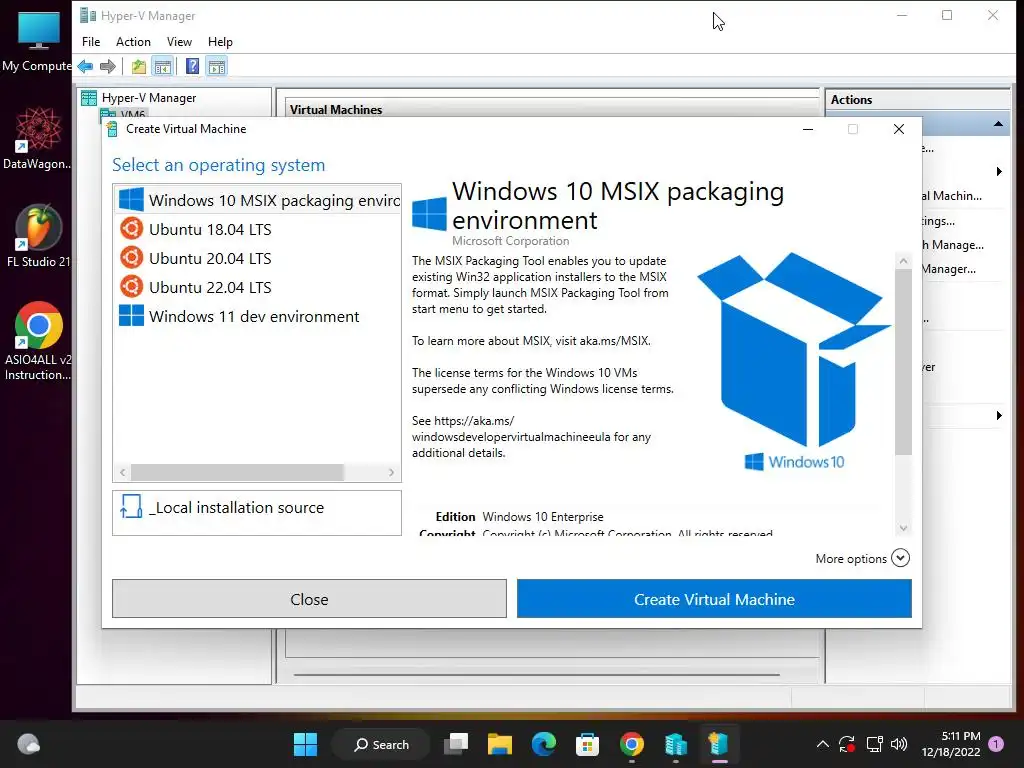Viewport: 1024px width, 768px height.
Task: Select the Hyper-V Manager tree root node
Action: point(148,98)
